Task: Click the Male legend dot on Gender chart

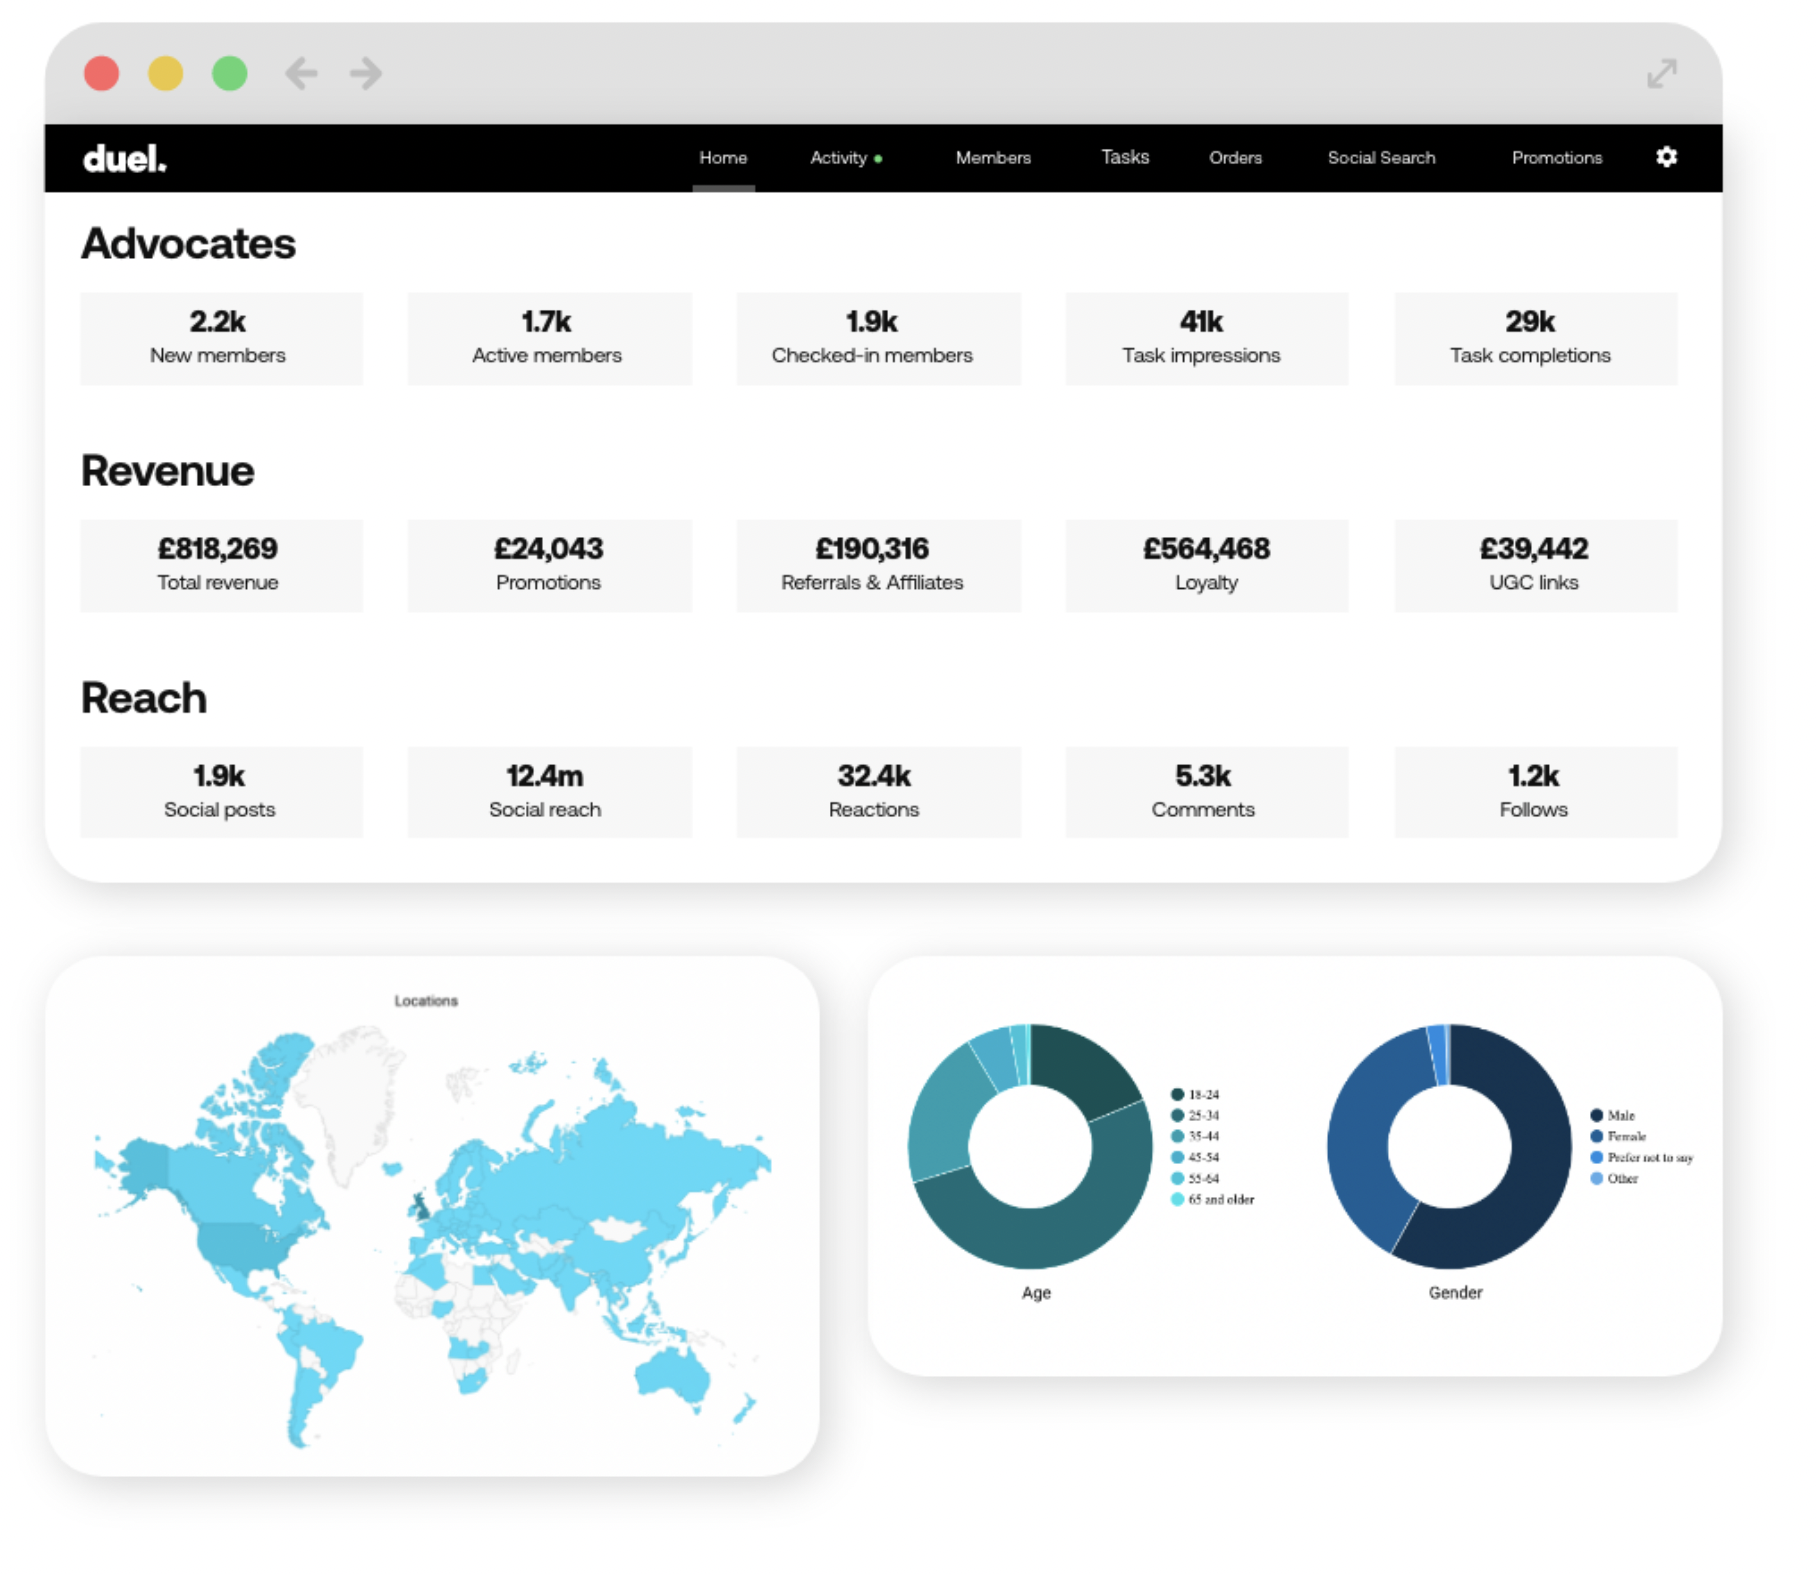Action: pos(1597,1114)
